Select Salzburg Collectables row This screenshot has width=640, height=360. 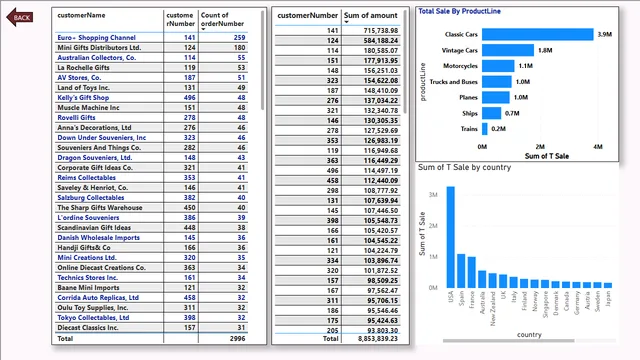coord(151,198)
